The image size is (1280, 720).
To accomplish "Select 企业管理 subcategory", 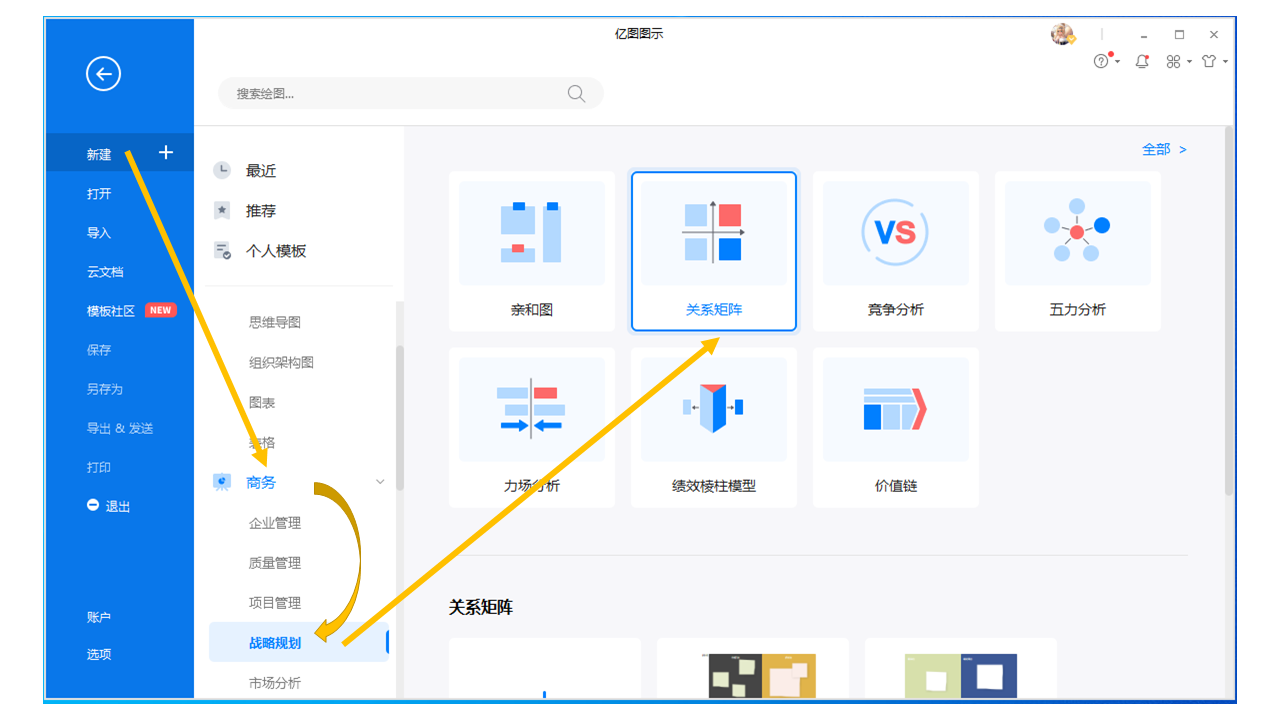I will (x=275, y=523).
